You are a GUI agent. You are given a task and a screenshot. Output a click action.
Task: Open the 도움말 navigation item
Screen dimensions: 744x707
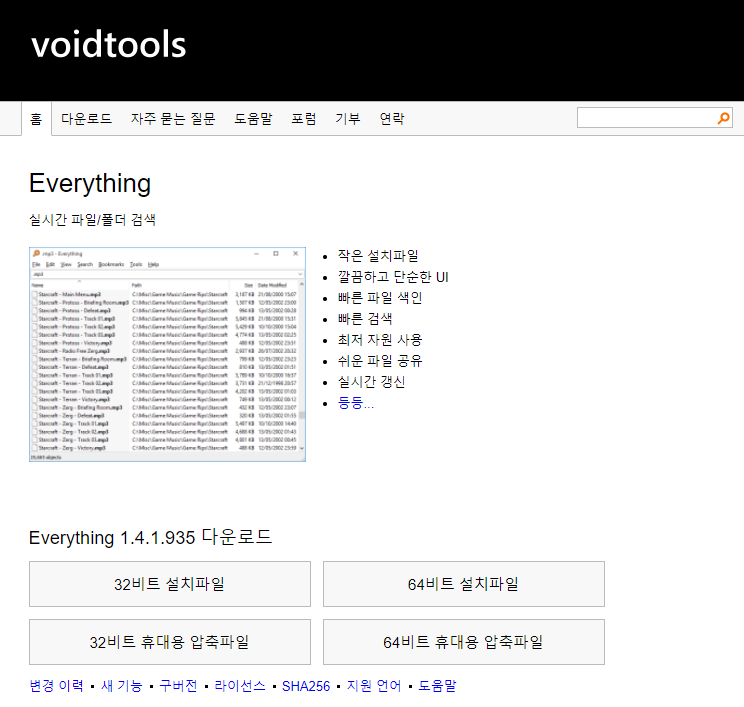coord(253,119)
